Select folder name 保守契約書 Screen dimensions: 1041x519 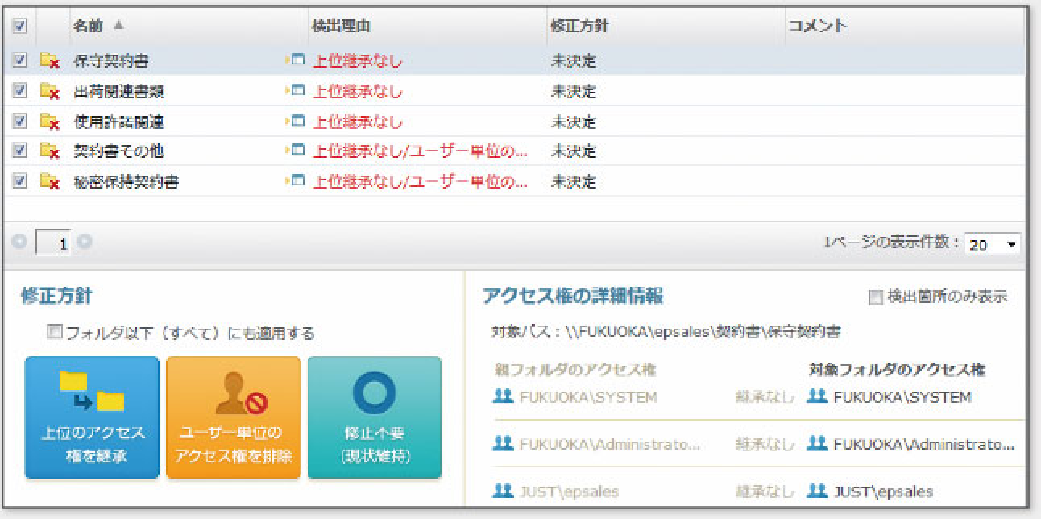click(110, 61)
